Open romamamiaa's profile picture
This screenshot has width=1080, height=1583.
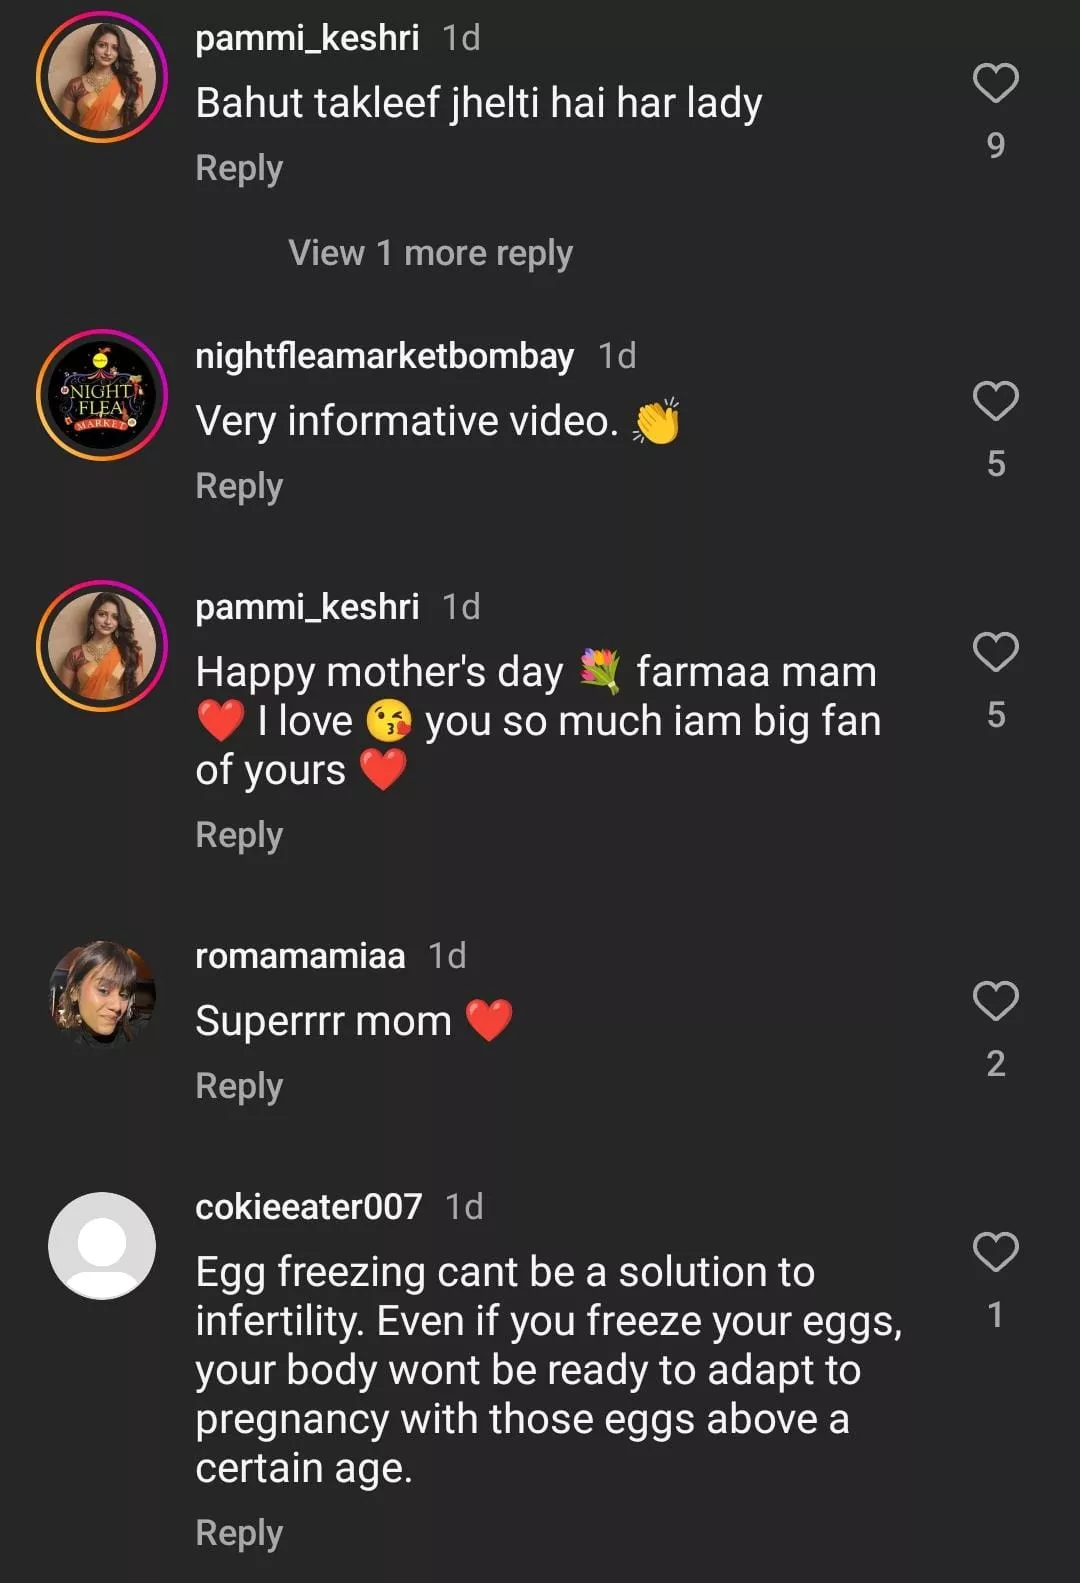click(x=102, y=994)
